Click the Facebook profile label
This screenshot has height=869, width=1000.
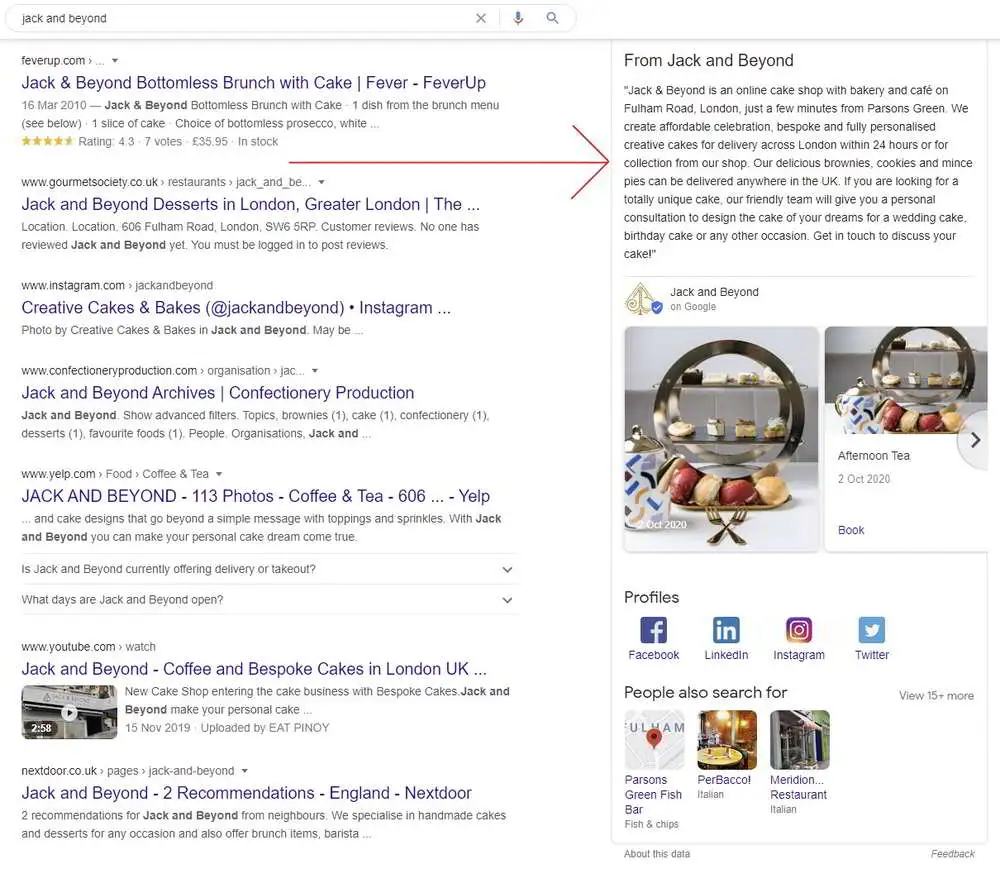[654, 655]
